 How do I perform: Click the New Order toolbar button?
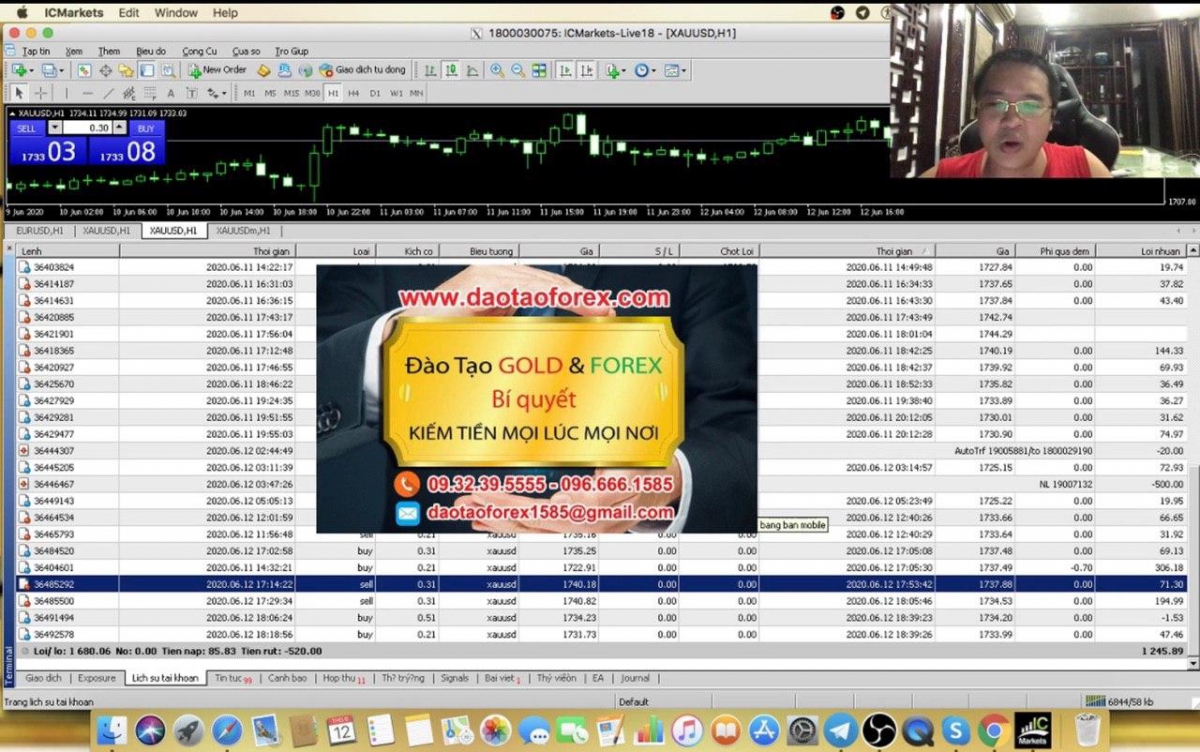pyautogui.click(x=217, y=70)
